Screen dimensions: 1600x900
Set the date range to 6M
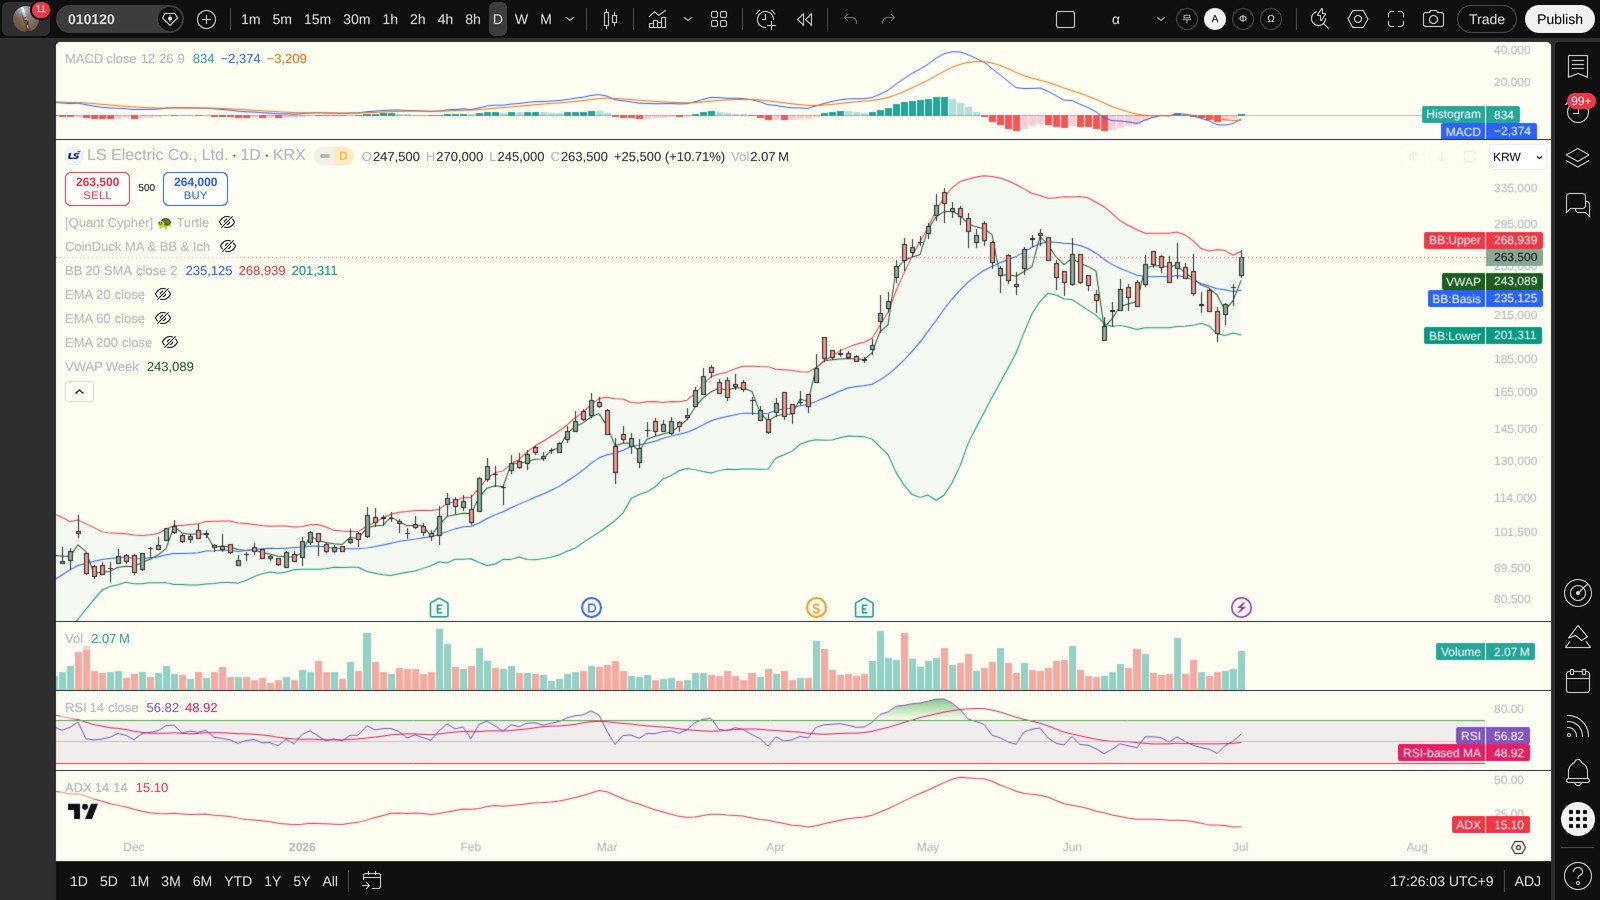[x=202, y=881]
